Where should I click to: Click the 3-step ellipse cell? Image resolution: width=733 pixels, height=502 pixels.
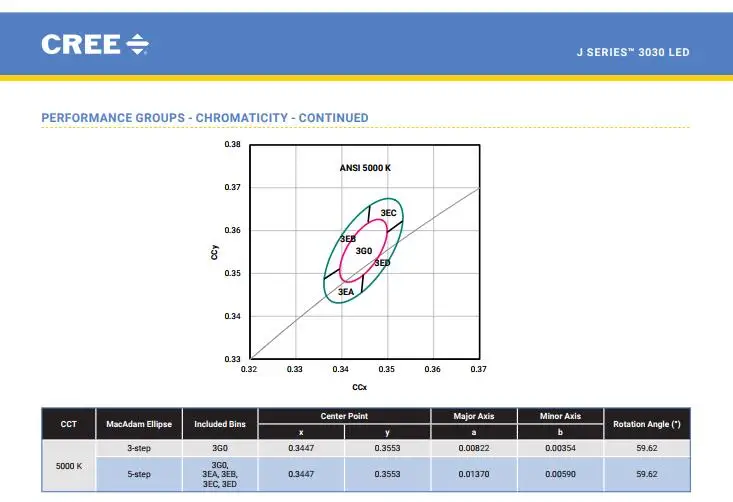click(139, 448)
